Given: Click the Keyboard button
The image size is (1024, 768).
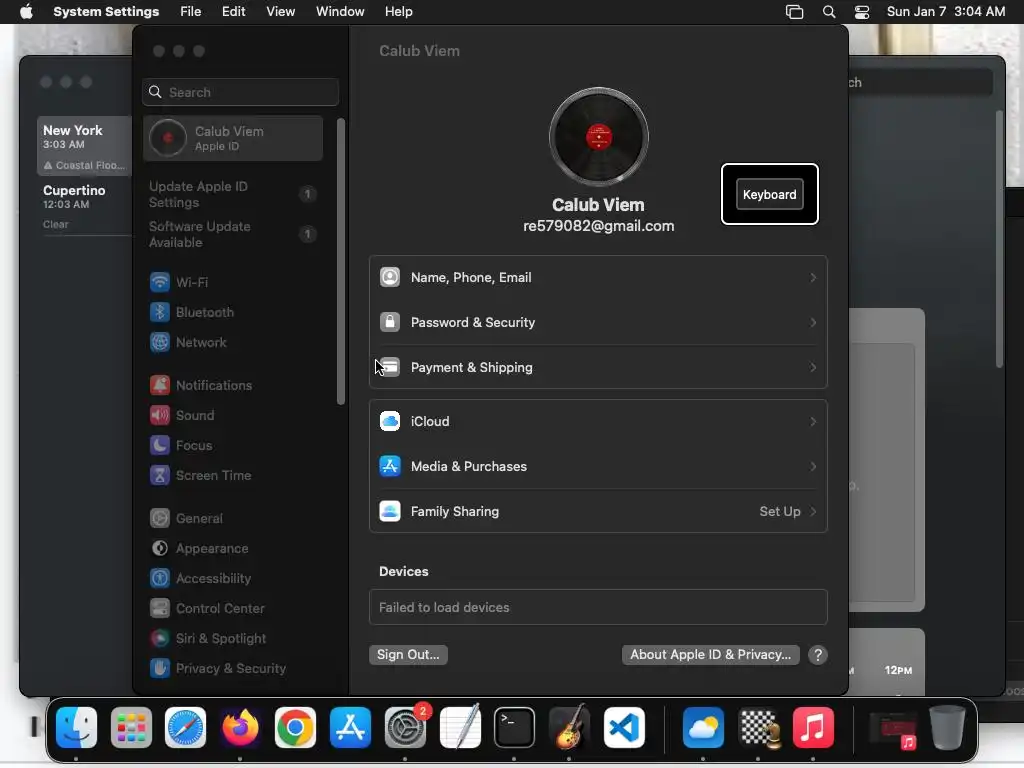Looking at the screenshot, I should 769,195.
